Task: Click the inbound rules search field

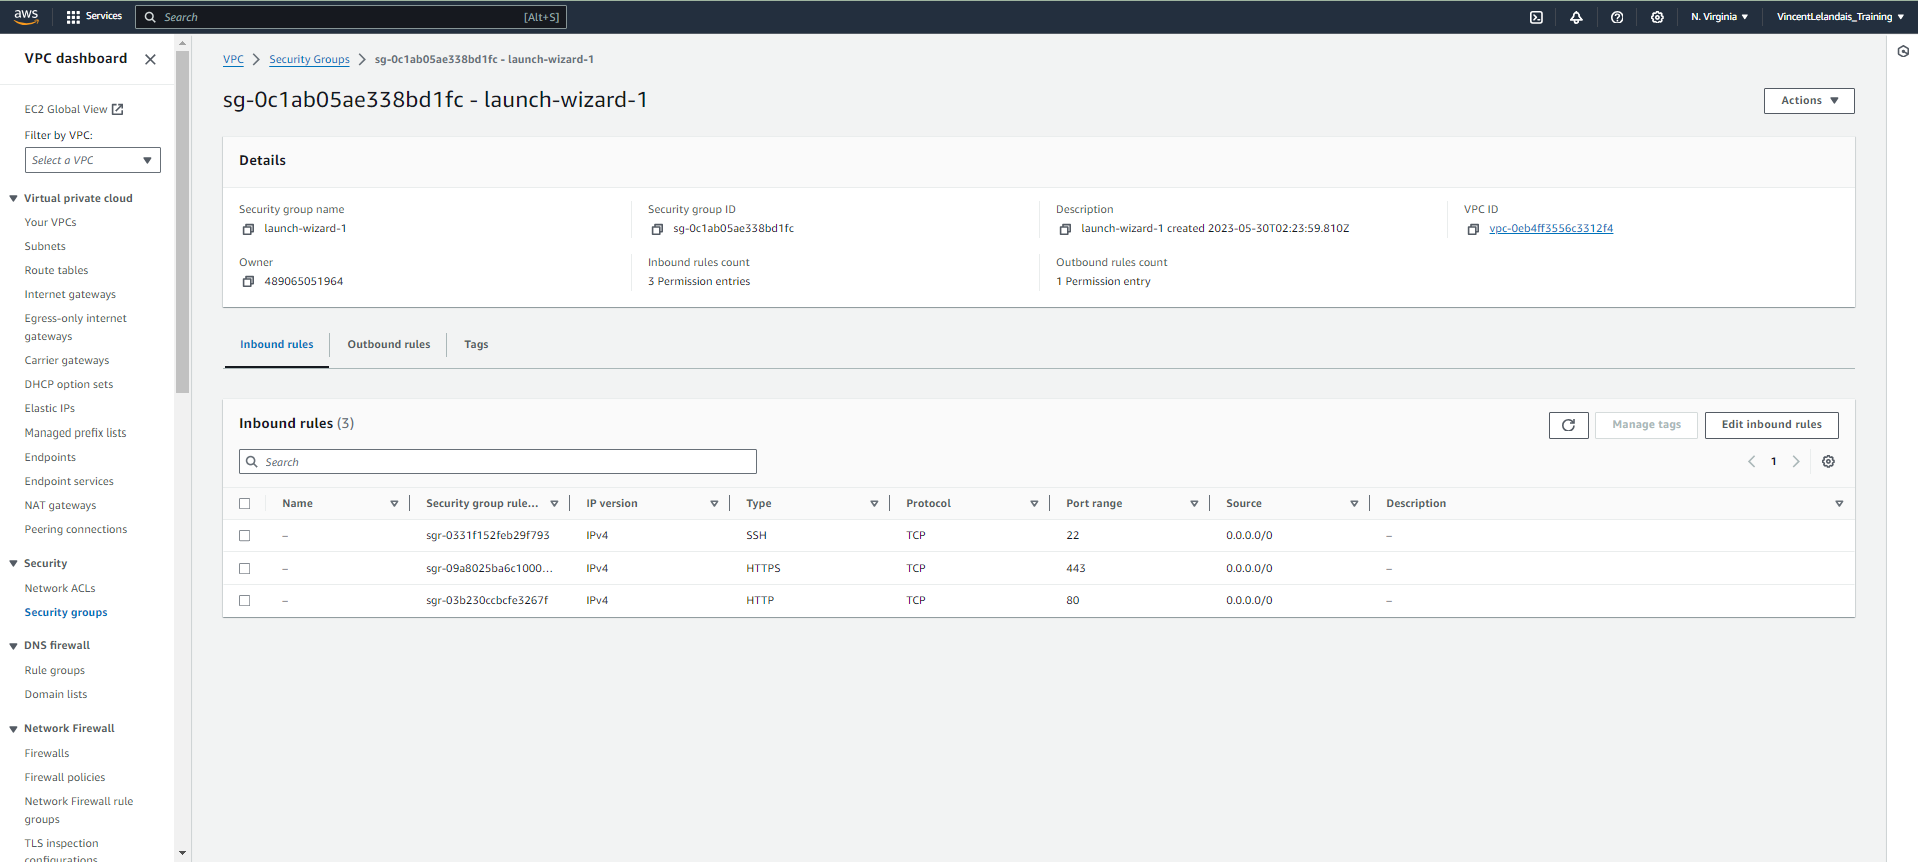Action: [498, 462]
